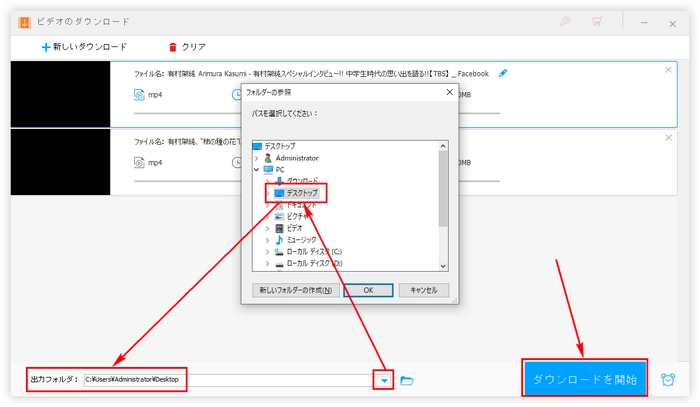Click the mp4 format icon on first item

(139, 95)
